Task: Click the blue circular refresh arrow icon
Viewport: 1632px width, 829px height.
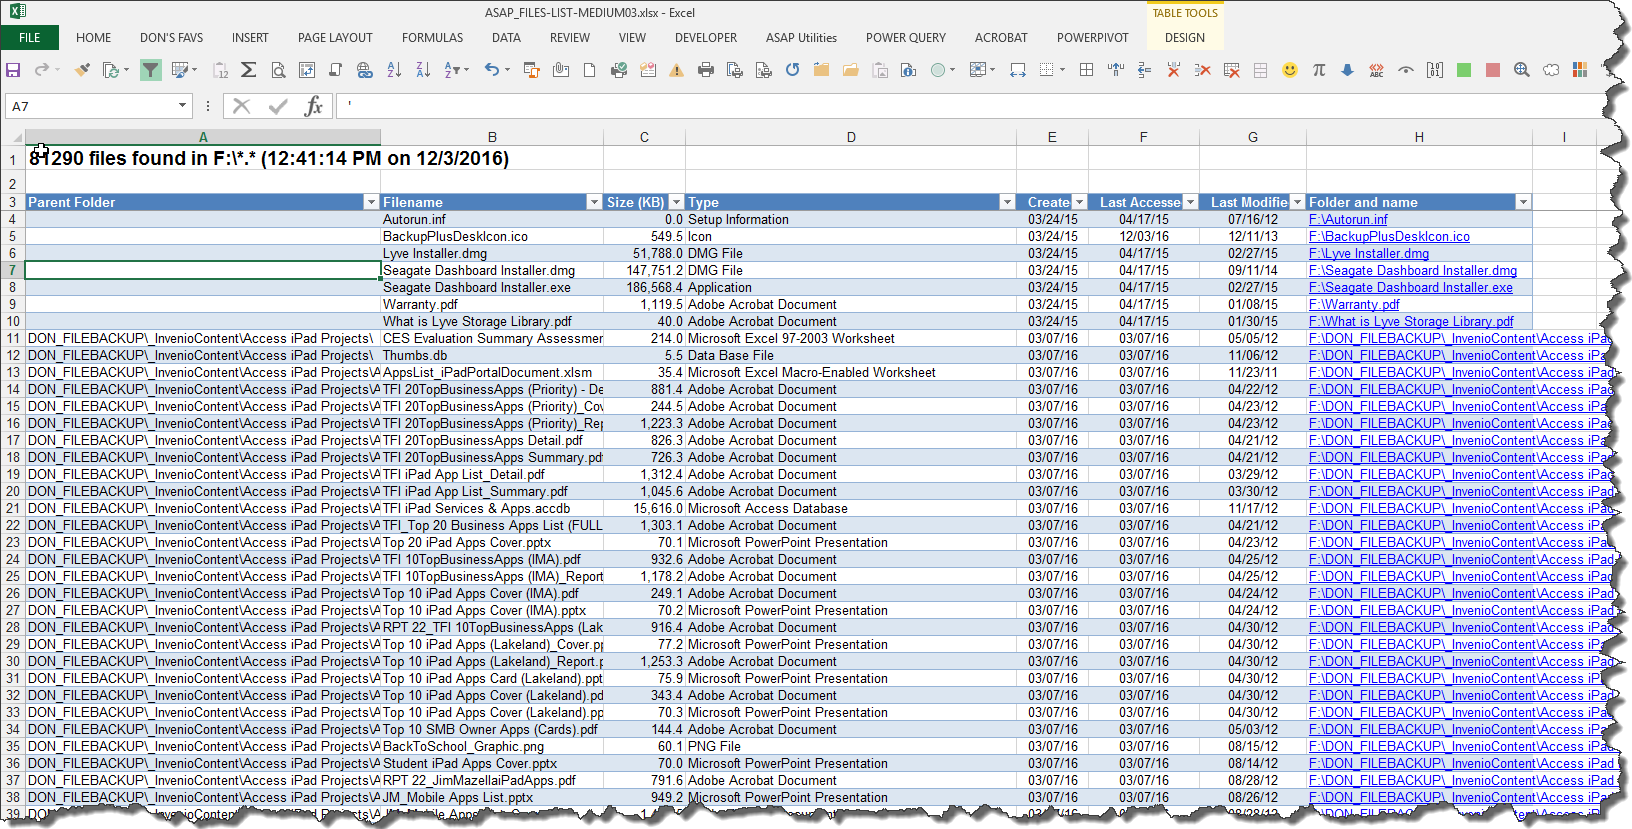Action: coord(793,70)
